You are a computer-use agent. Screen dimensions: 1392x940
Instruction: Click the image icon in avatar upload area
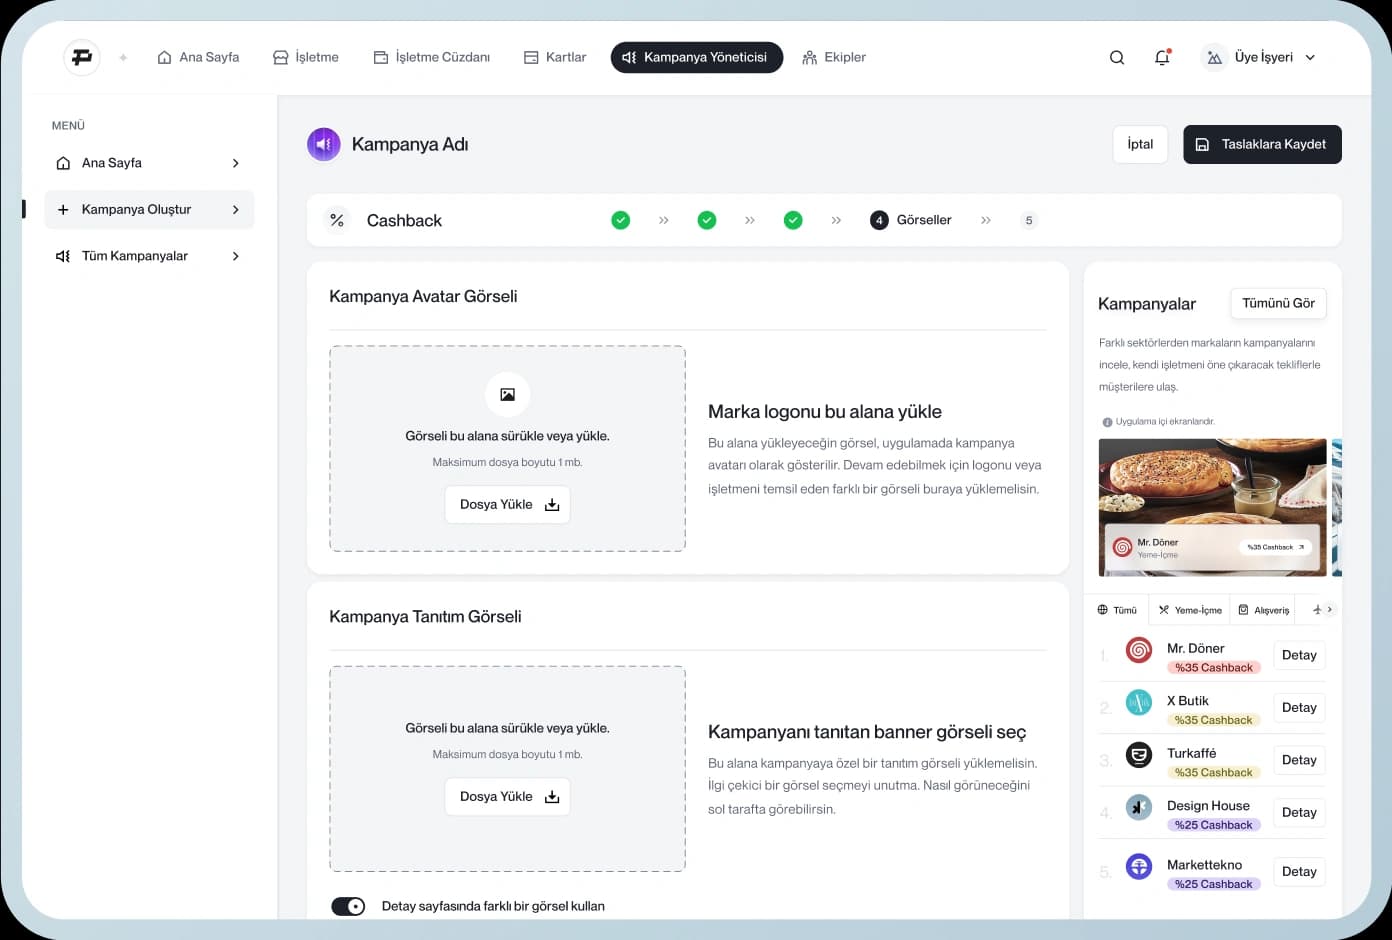click(507, 394)
